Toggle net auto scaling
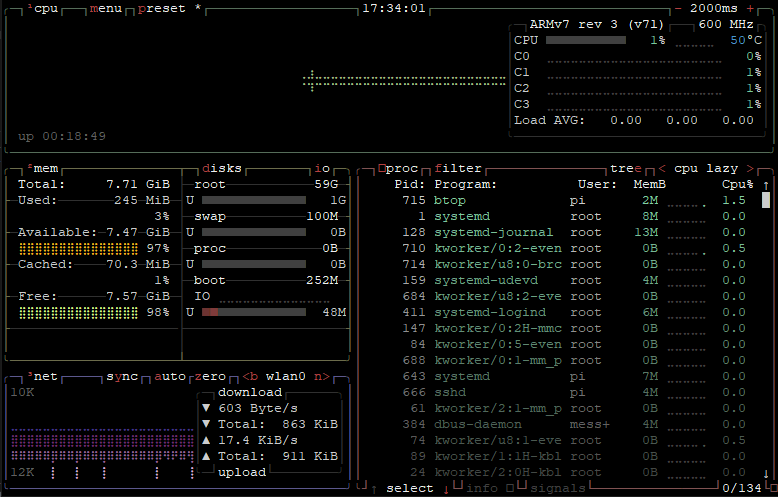 (x=170, y=376)
